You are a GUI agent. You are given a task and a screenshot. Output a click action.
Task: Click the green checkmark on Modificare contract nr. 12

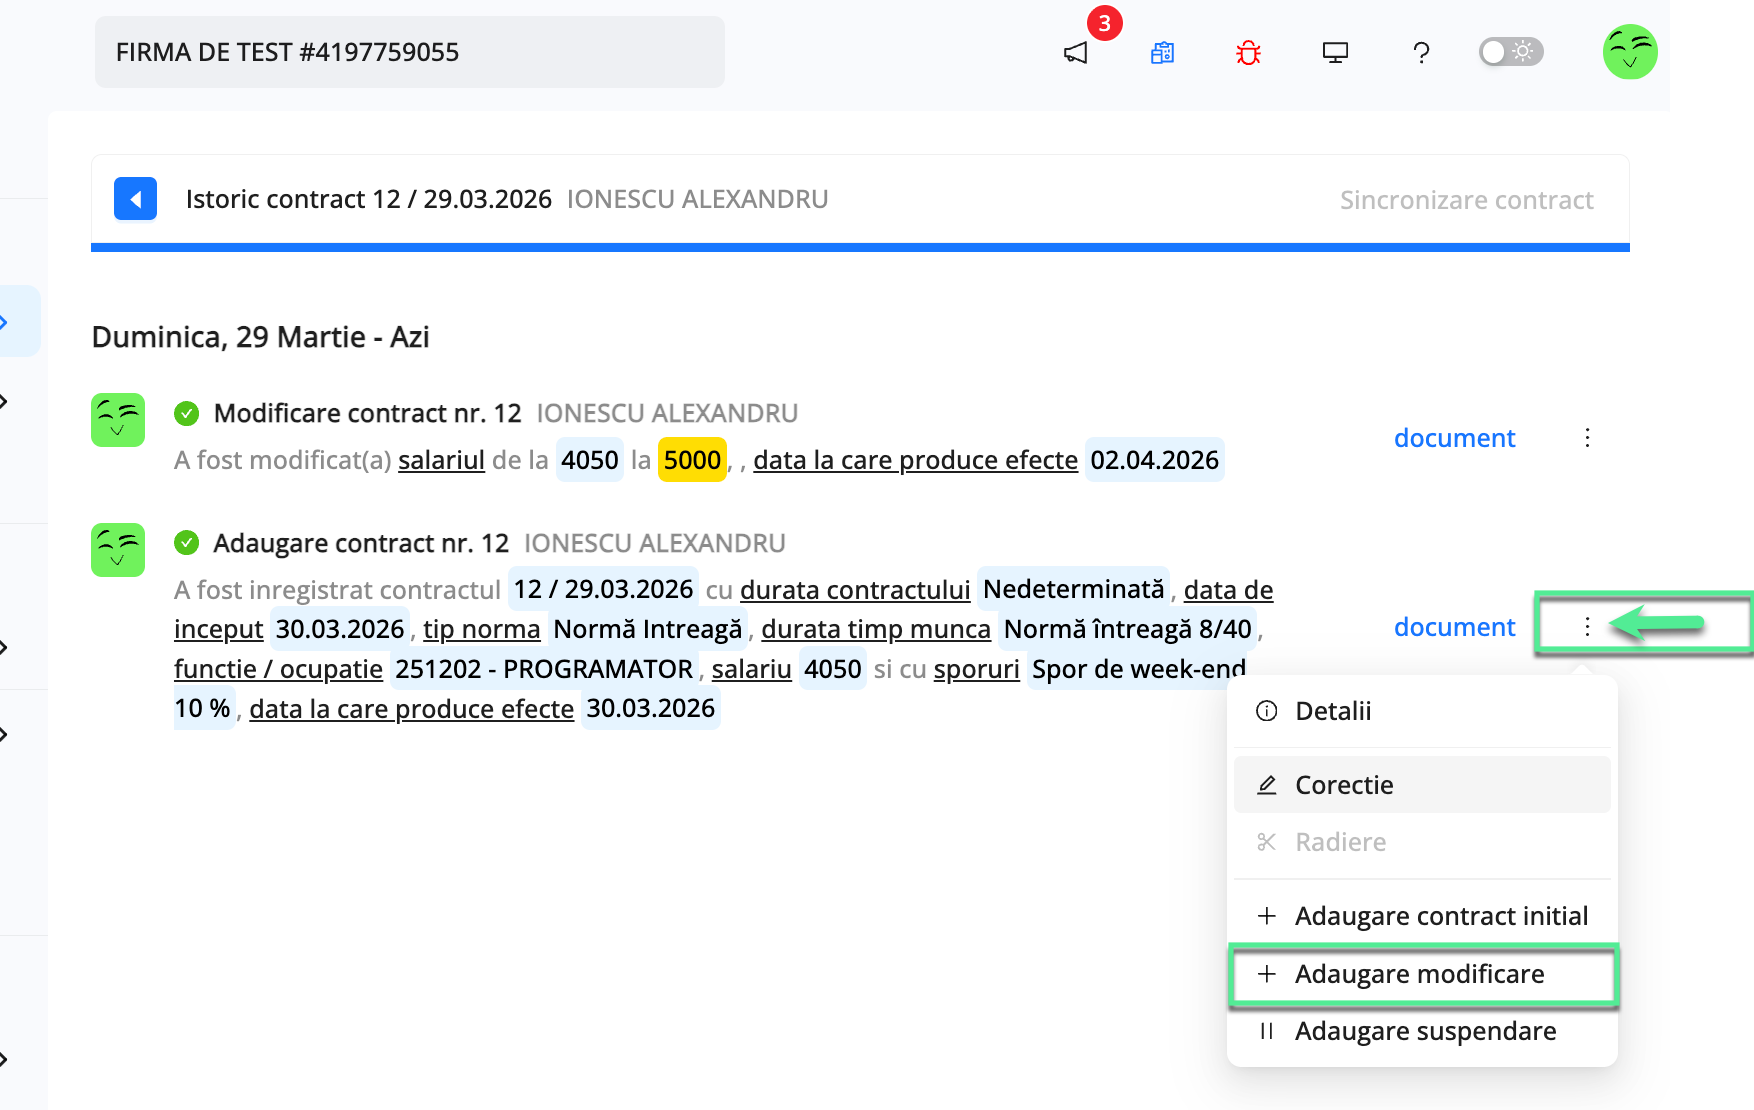tap(188, 411)
